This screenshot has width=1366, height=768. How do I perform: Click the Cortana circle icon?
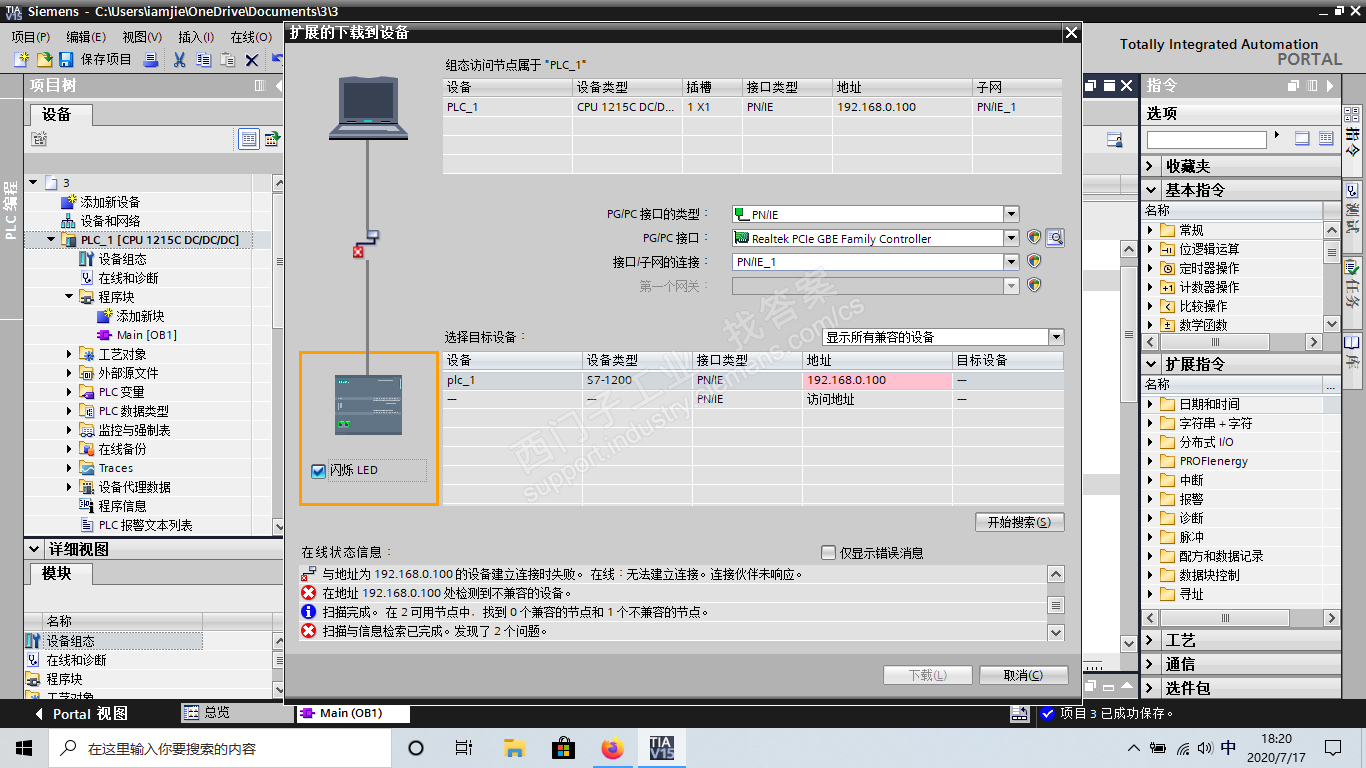click(x=416, y=748)
